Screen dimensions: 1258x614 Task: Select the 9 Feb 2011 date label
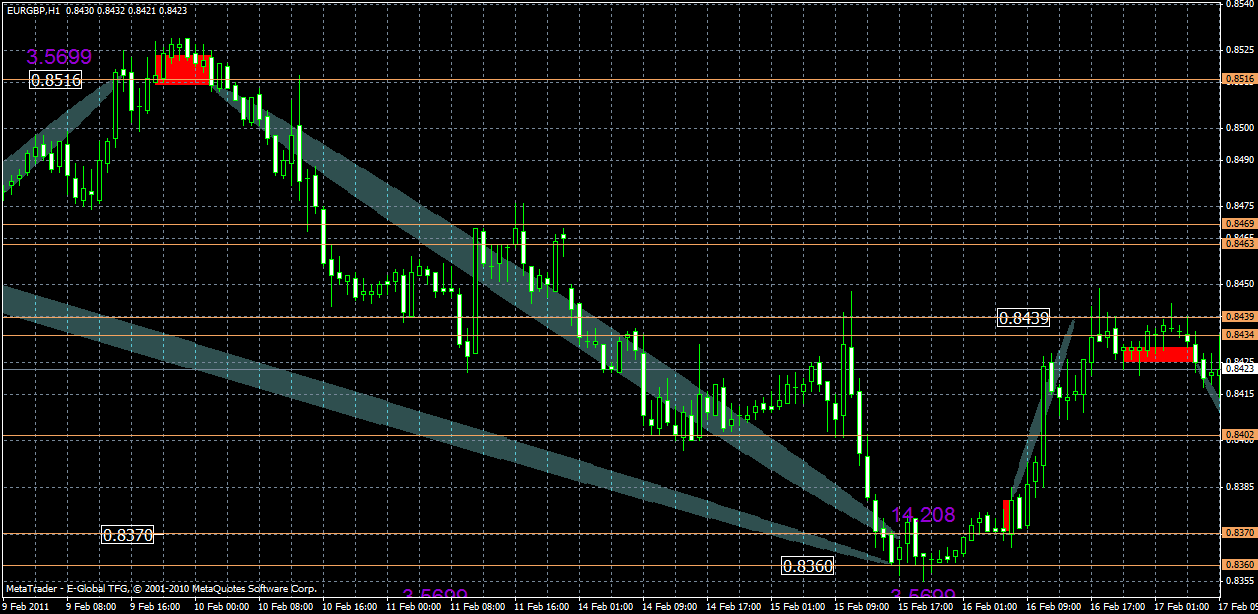click(x=25, y=606)
